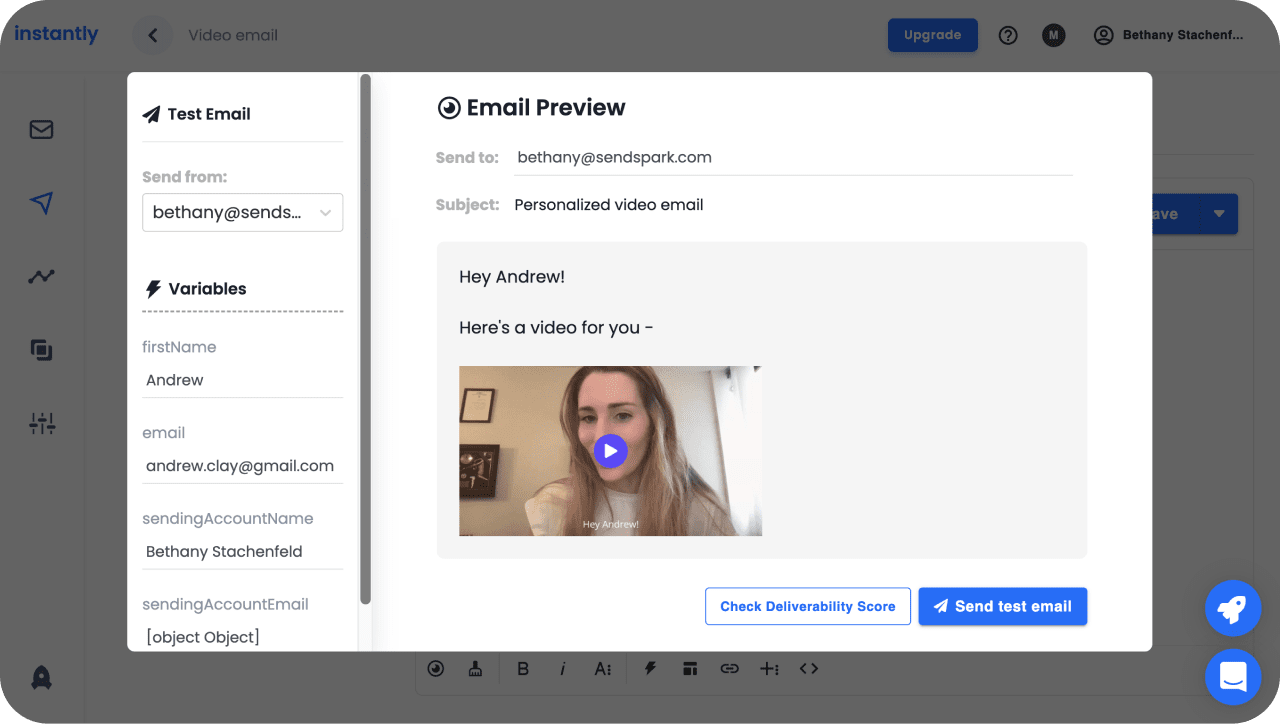Edit the sendingAccountName field Bethany Stachenfeld
This screenshot has width=1280, height=724.
pos(242,552)
